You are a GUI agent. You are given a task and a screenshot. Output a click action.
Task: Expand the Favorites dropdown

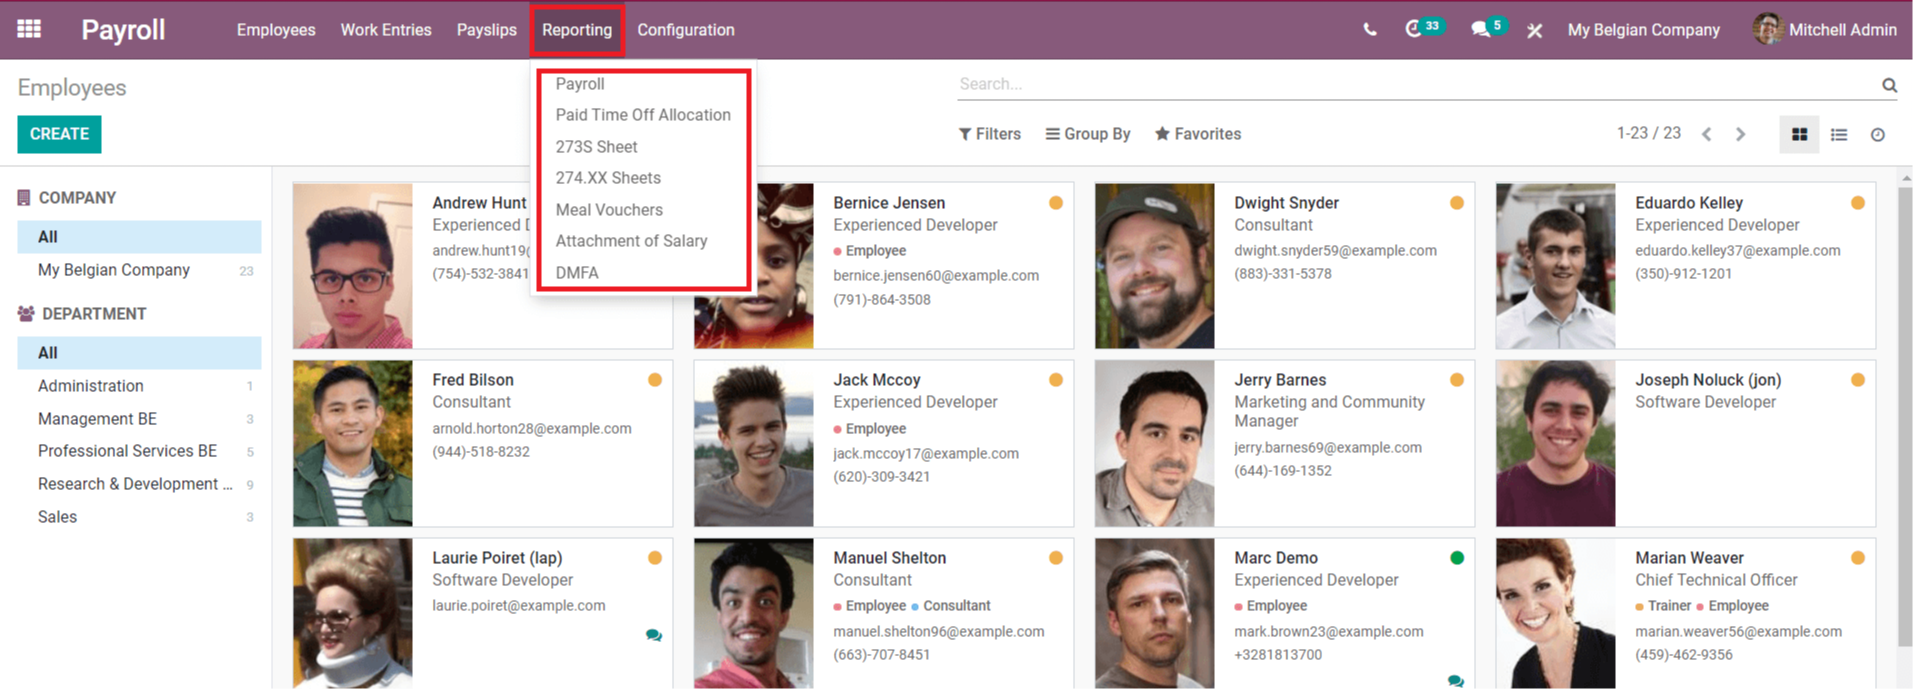[1198, 134]
